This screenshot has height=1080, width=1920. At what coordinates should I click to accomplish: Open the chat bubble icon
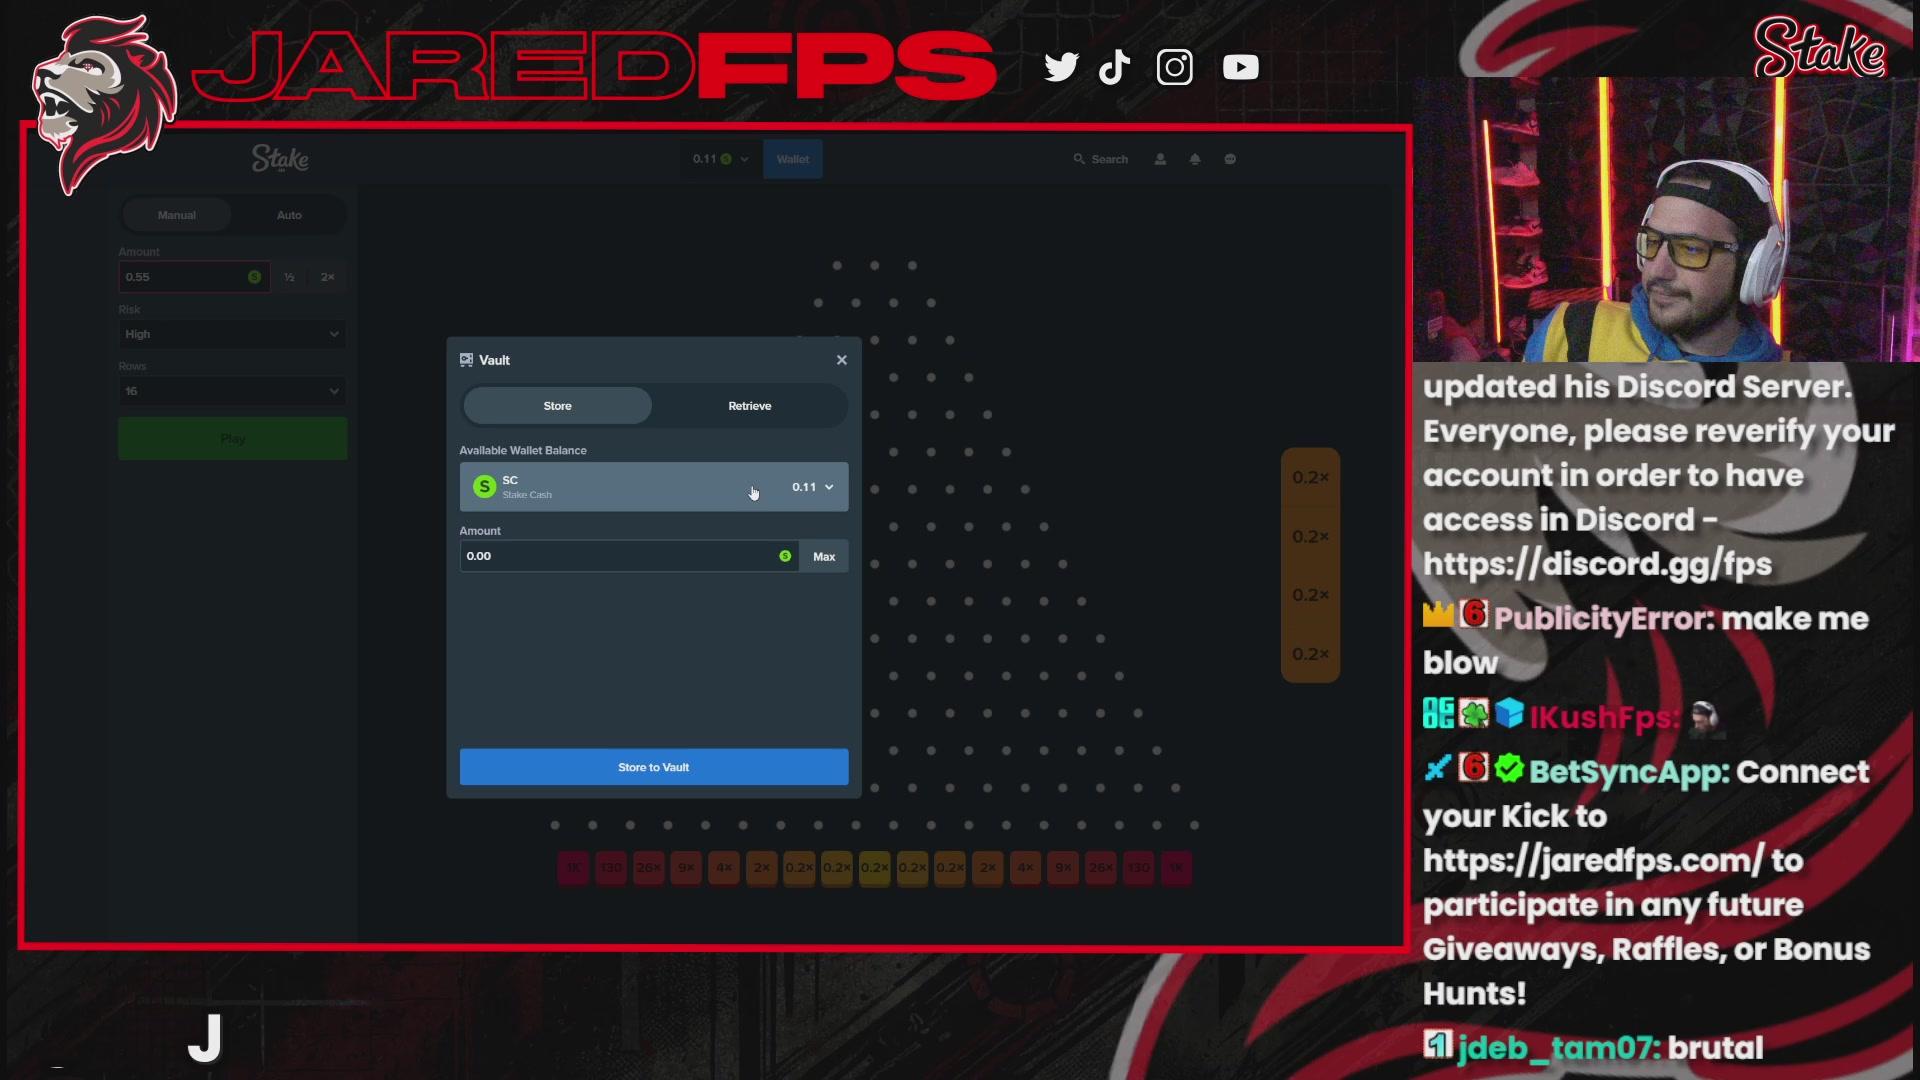click(x=1230, y=159)
